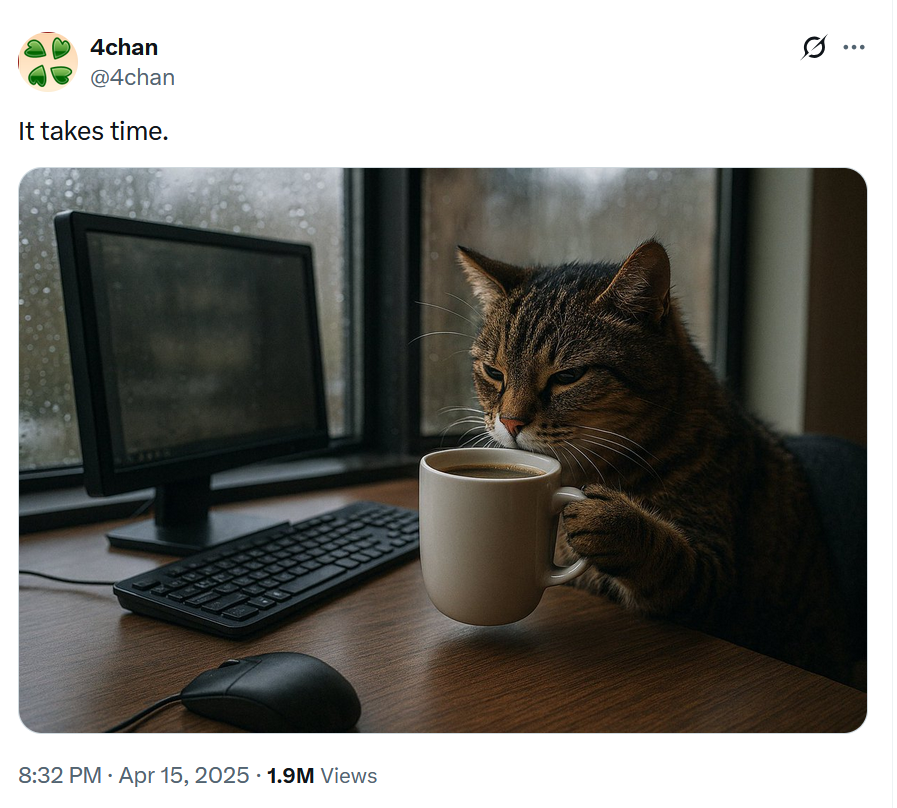Click the @4chan handle
897x808 pixels.
(132, 77)
